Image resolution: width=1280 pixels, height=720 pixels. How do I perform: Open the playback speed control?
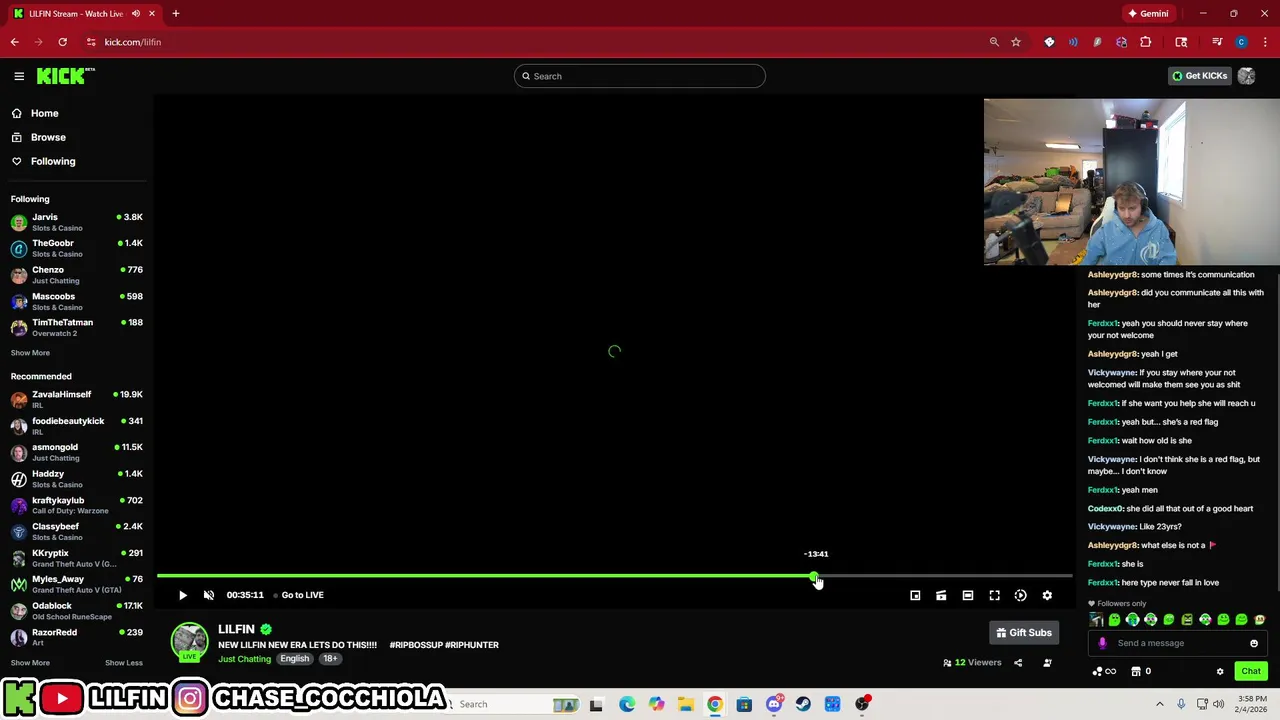tap(1020, 595)
